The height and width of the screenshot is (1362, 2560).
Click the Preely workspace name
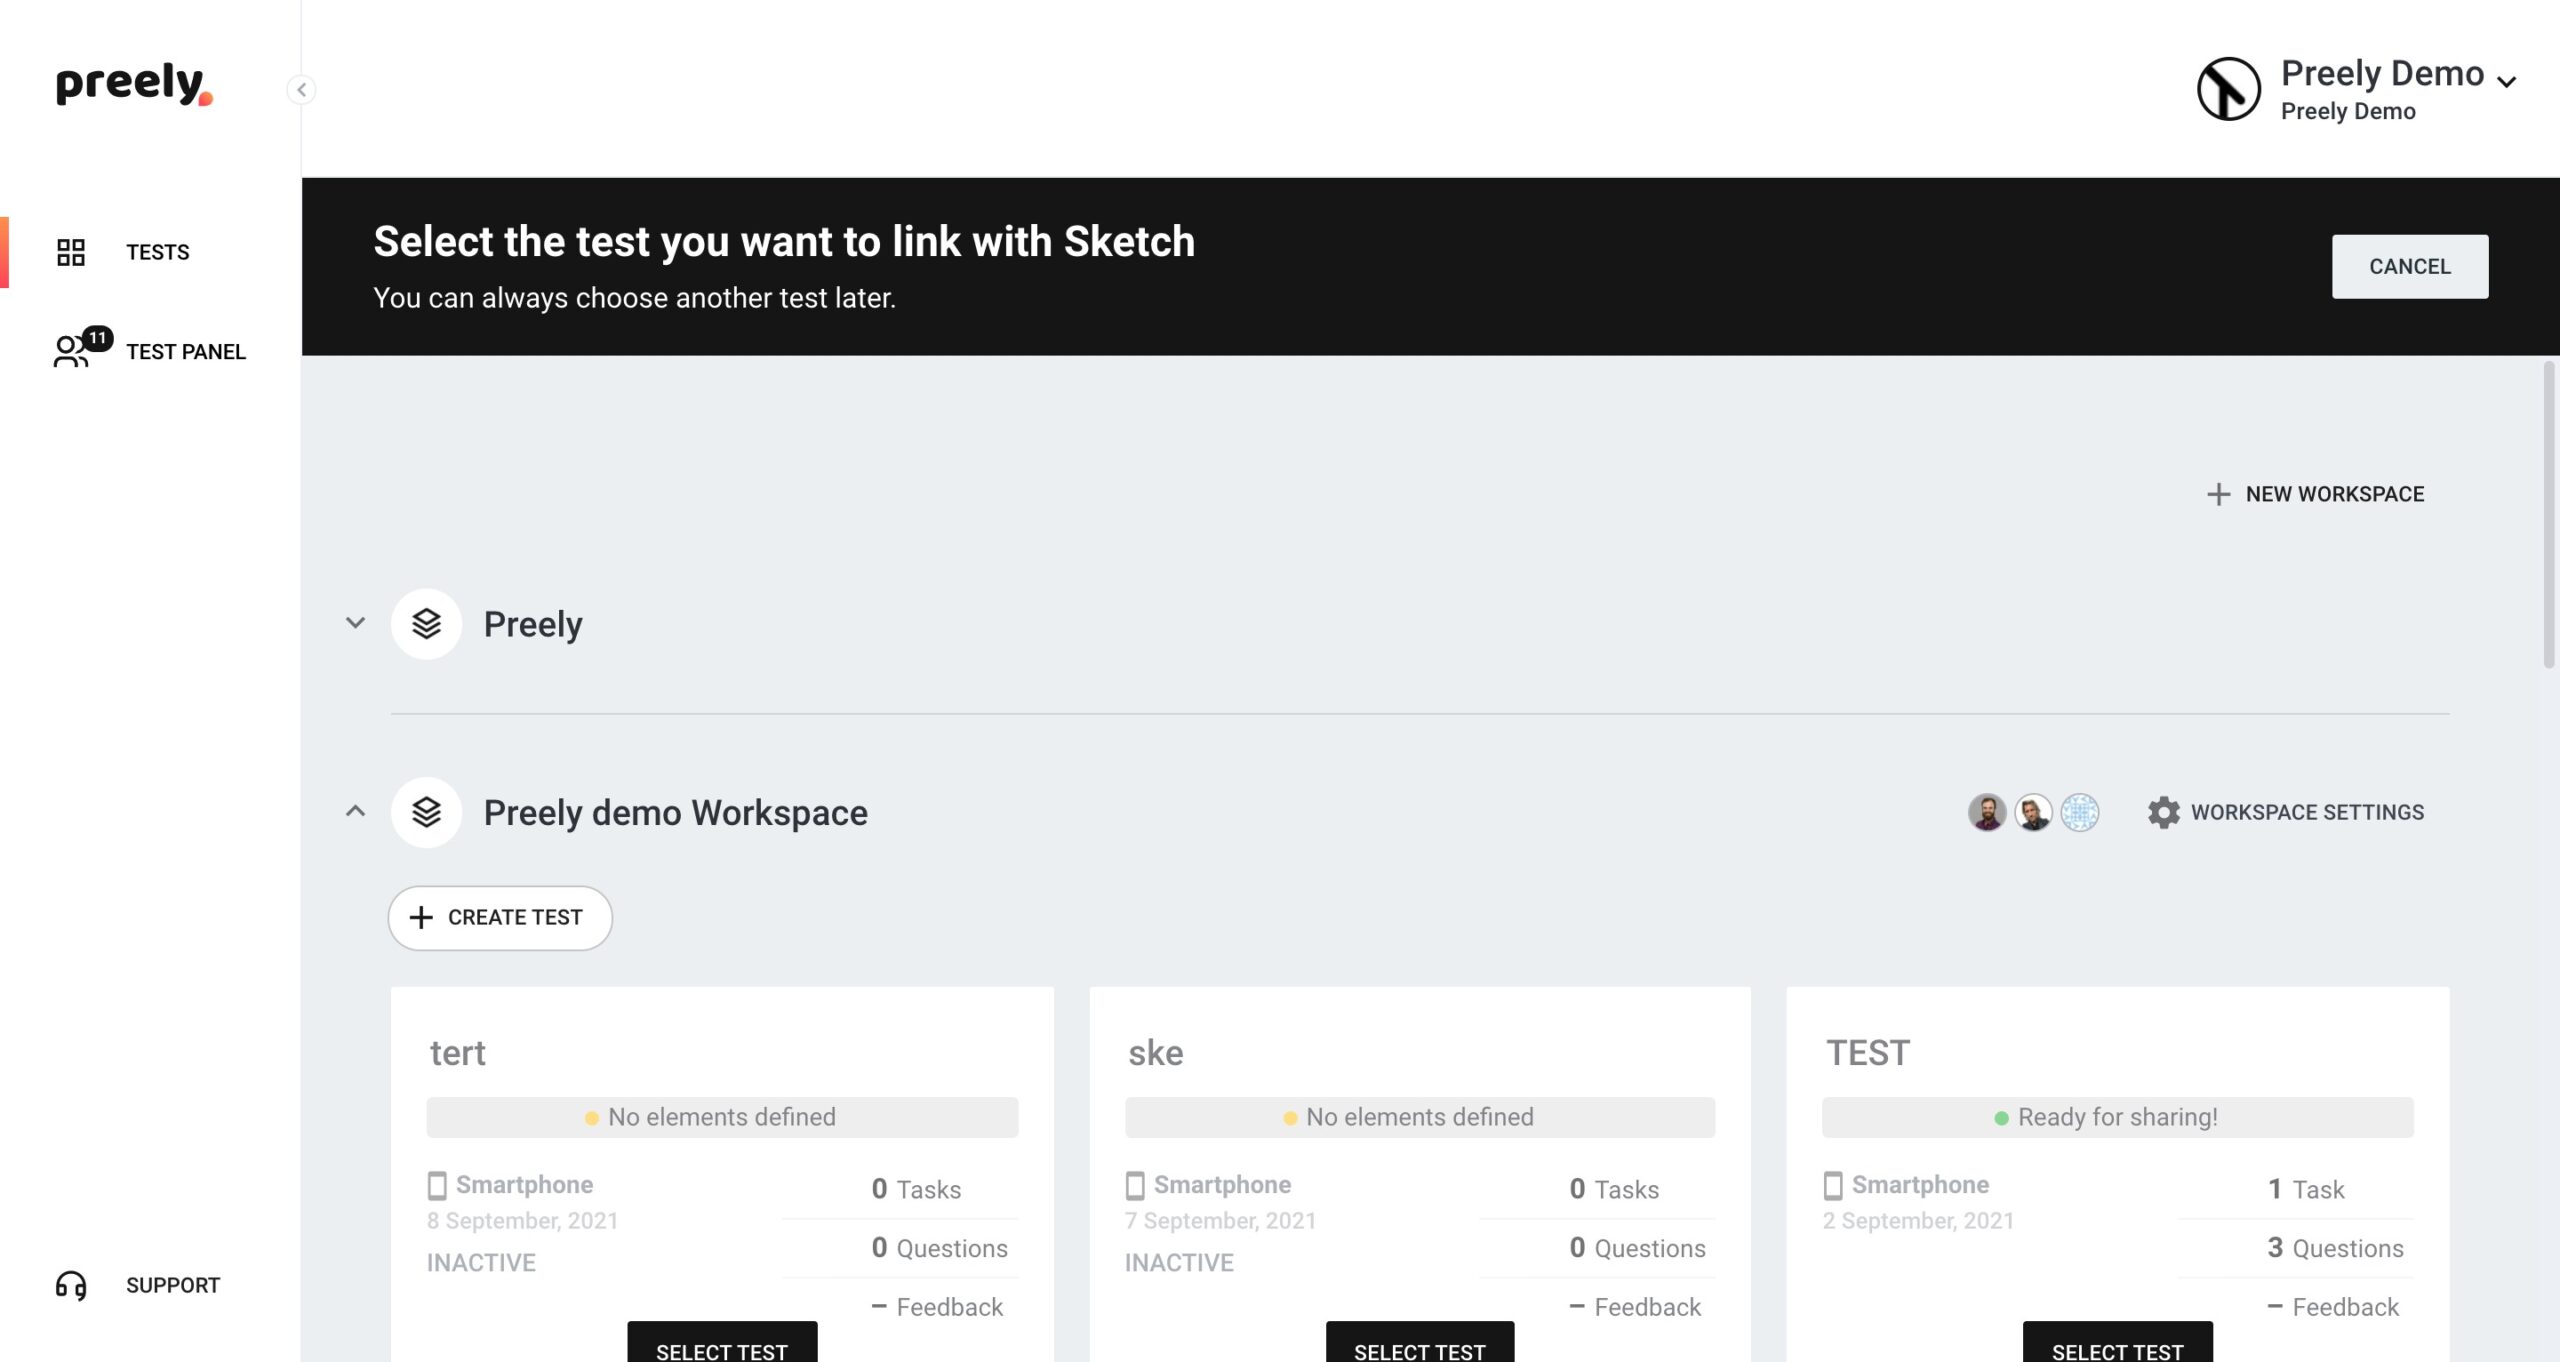click(x=533, y=624)
